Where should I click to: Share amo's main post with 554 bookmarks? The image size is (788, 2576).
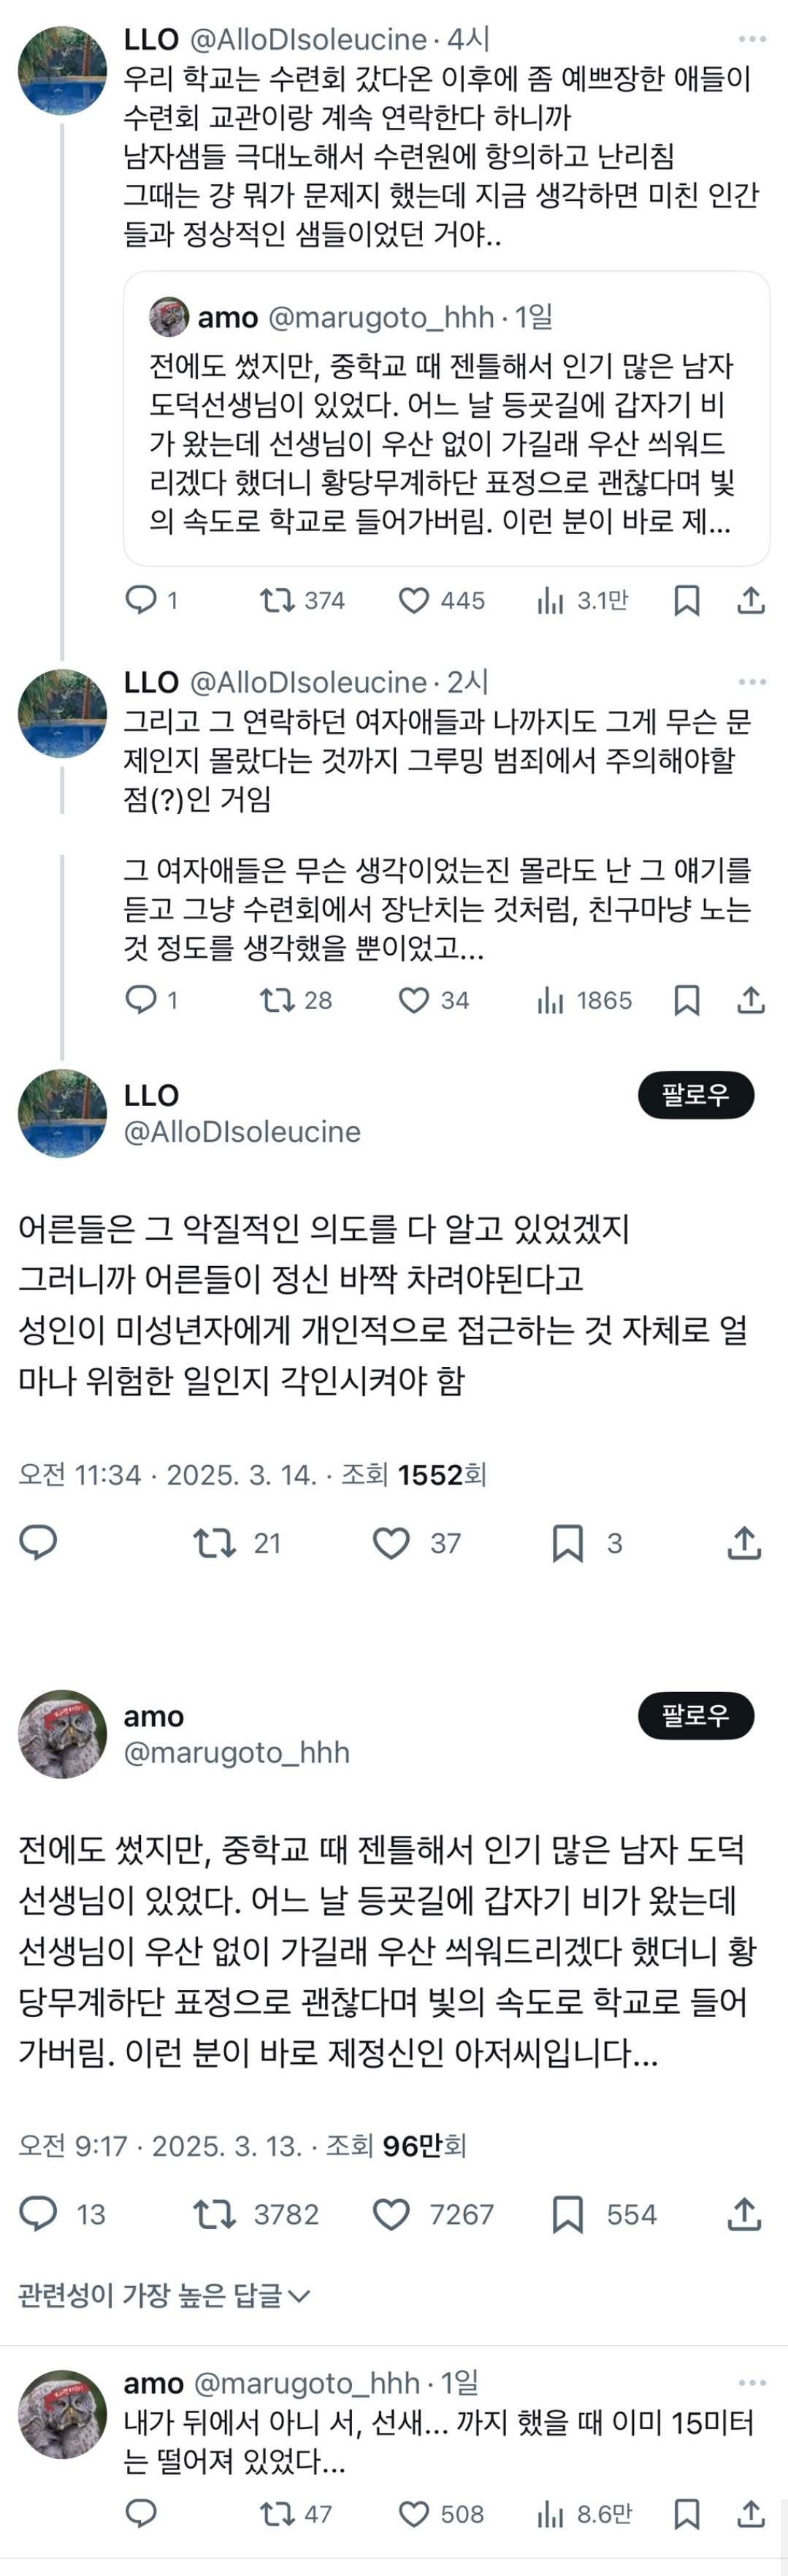pyautogui.click(x=744, y=2214)
